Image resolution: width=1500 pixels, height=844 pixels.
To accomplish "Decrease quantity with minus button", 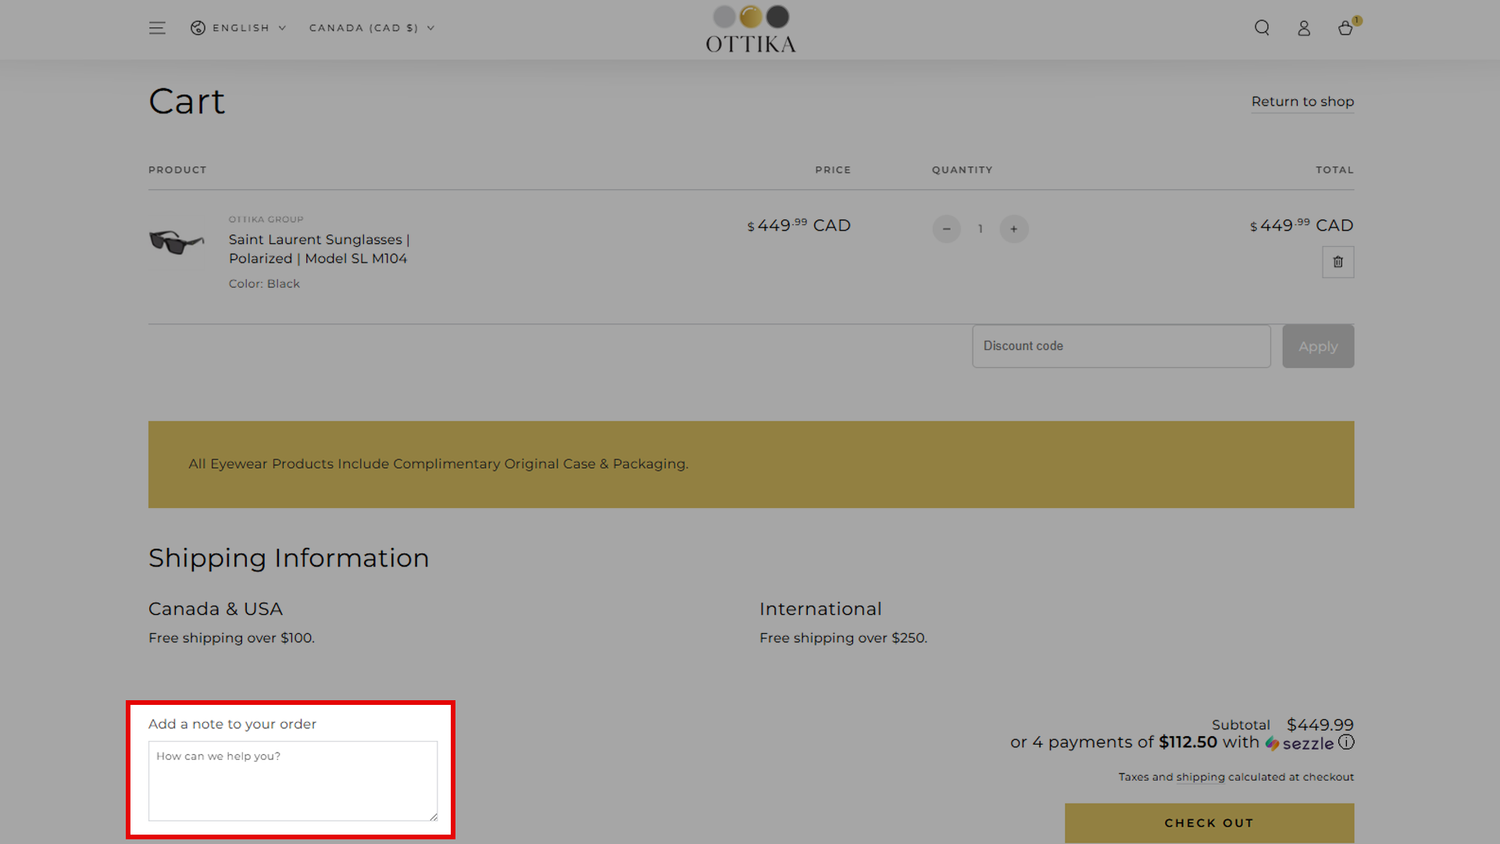I will [x=946, y=229].
